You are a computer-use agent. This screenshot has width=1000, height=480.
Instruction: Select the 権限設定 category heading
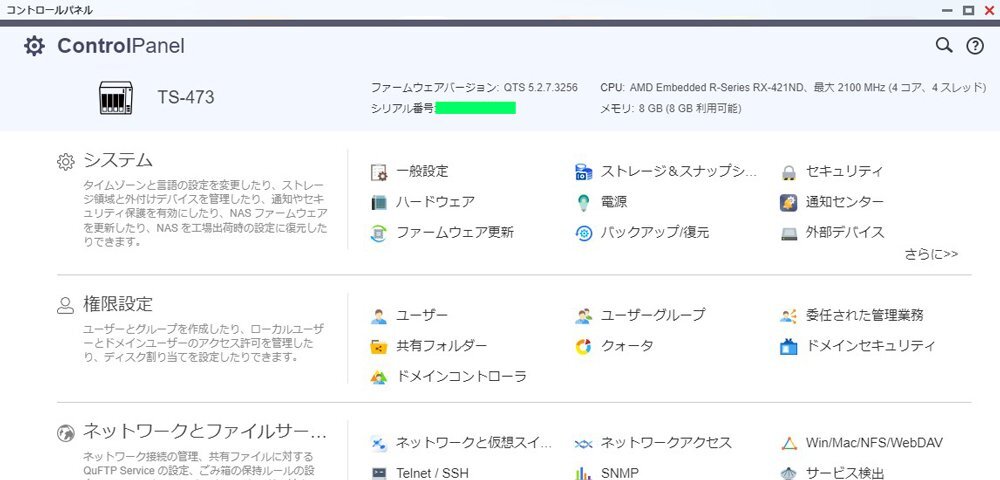[x=117, y=304]
